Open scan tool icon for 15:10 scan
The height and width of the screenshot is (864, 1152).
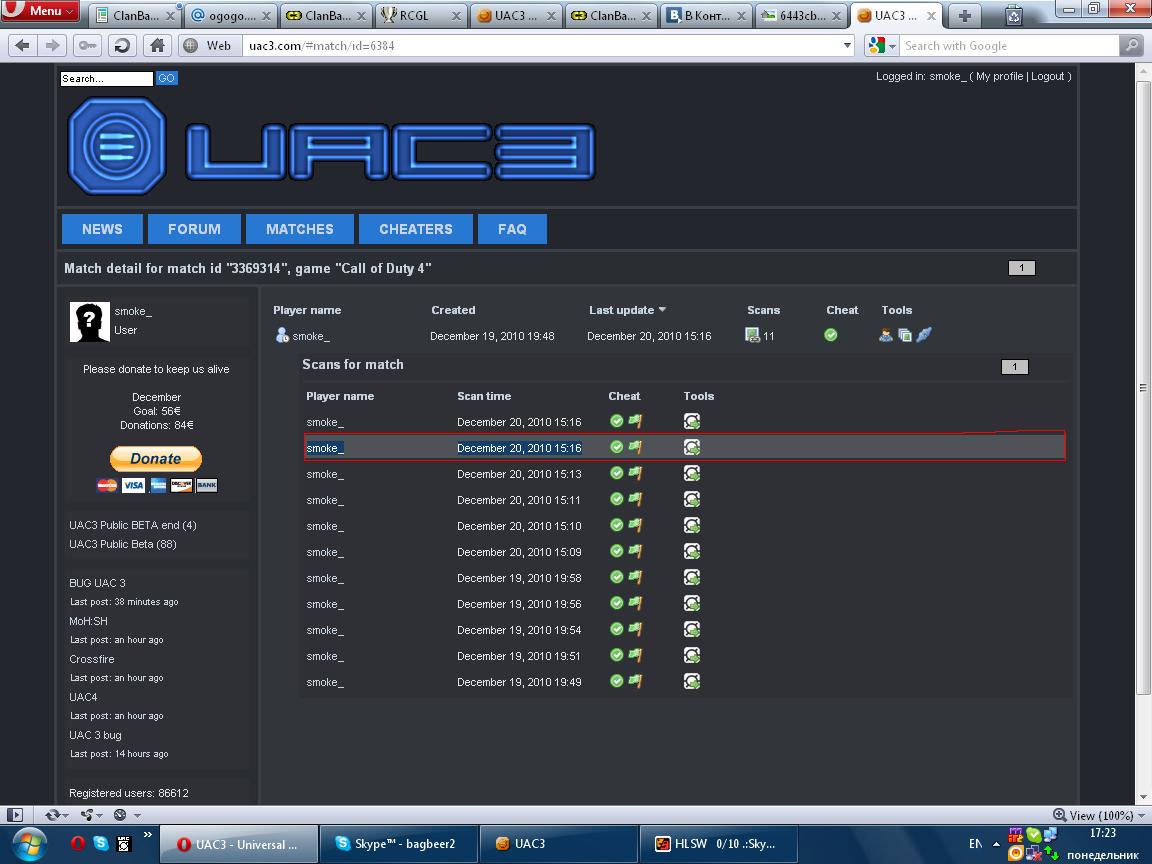click(x=691, y=526)
